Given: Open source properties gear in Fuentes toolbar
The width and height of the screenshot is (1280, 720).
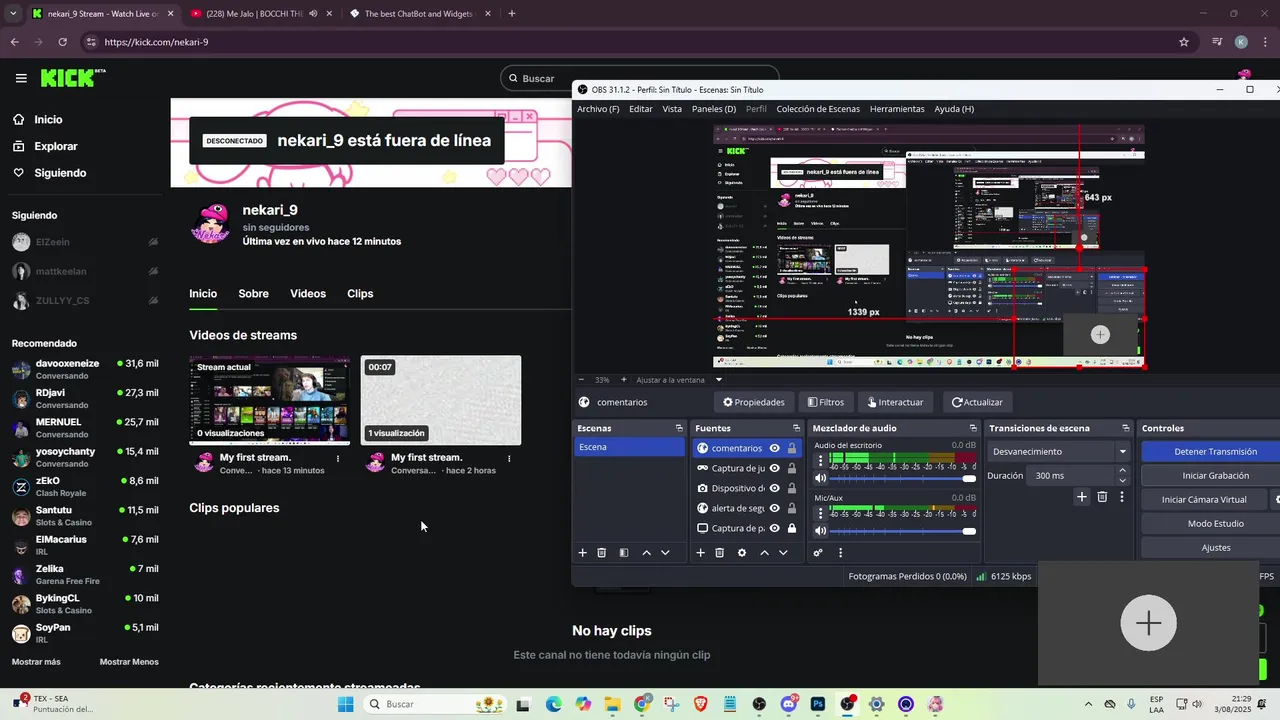Looking at the screenshot, I should [x=741, y=553].
